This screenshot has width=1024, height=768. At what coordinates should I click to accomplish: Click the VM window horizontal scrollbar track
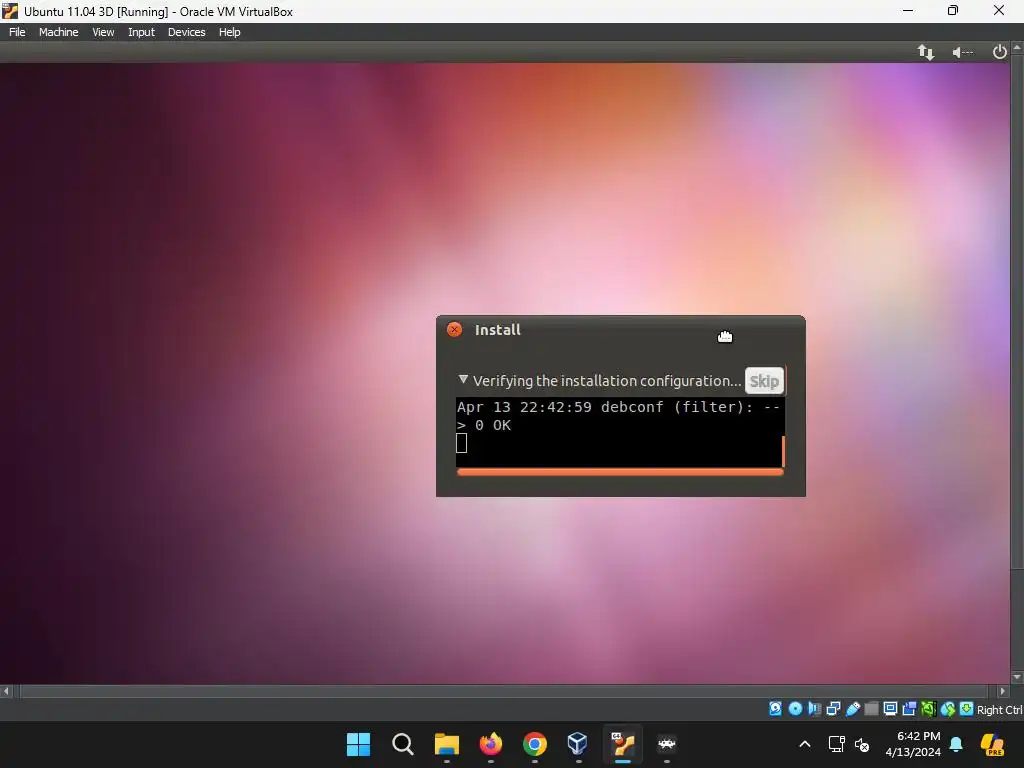pos(504,691)
